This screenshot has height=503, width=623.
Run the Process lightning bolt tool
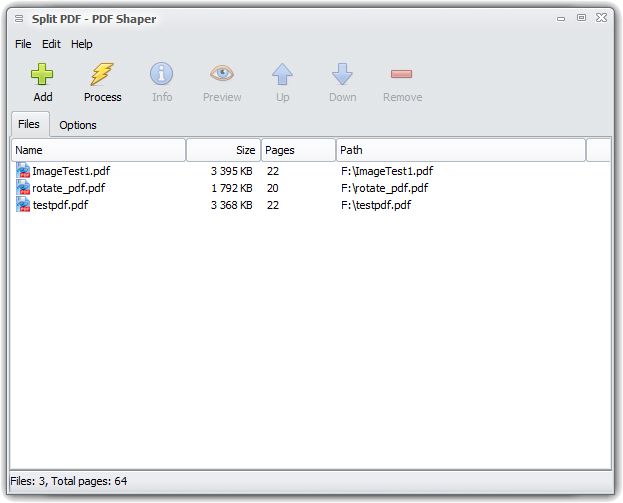coord(102,74)
